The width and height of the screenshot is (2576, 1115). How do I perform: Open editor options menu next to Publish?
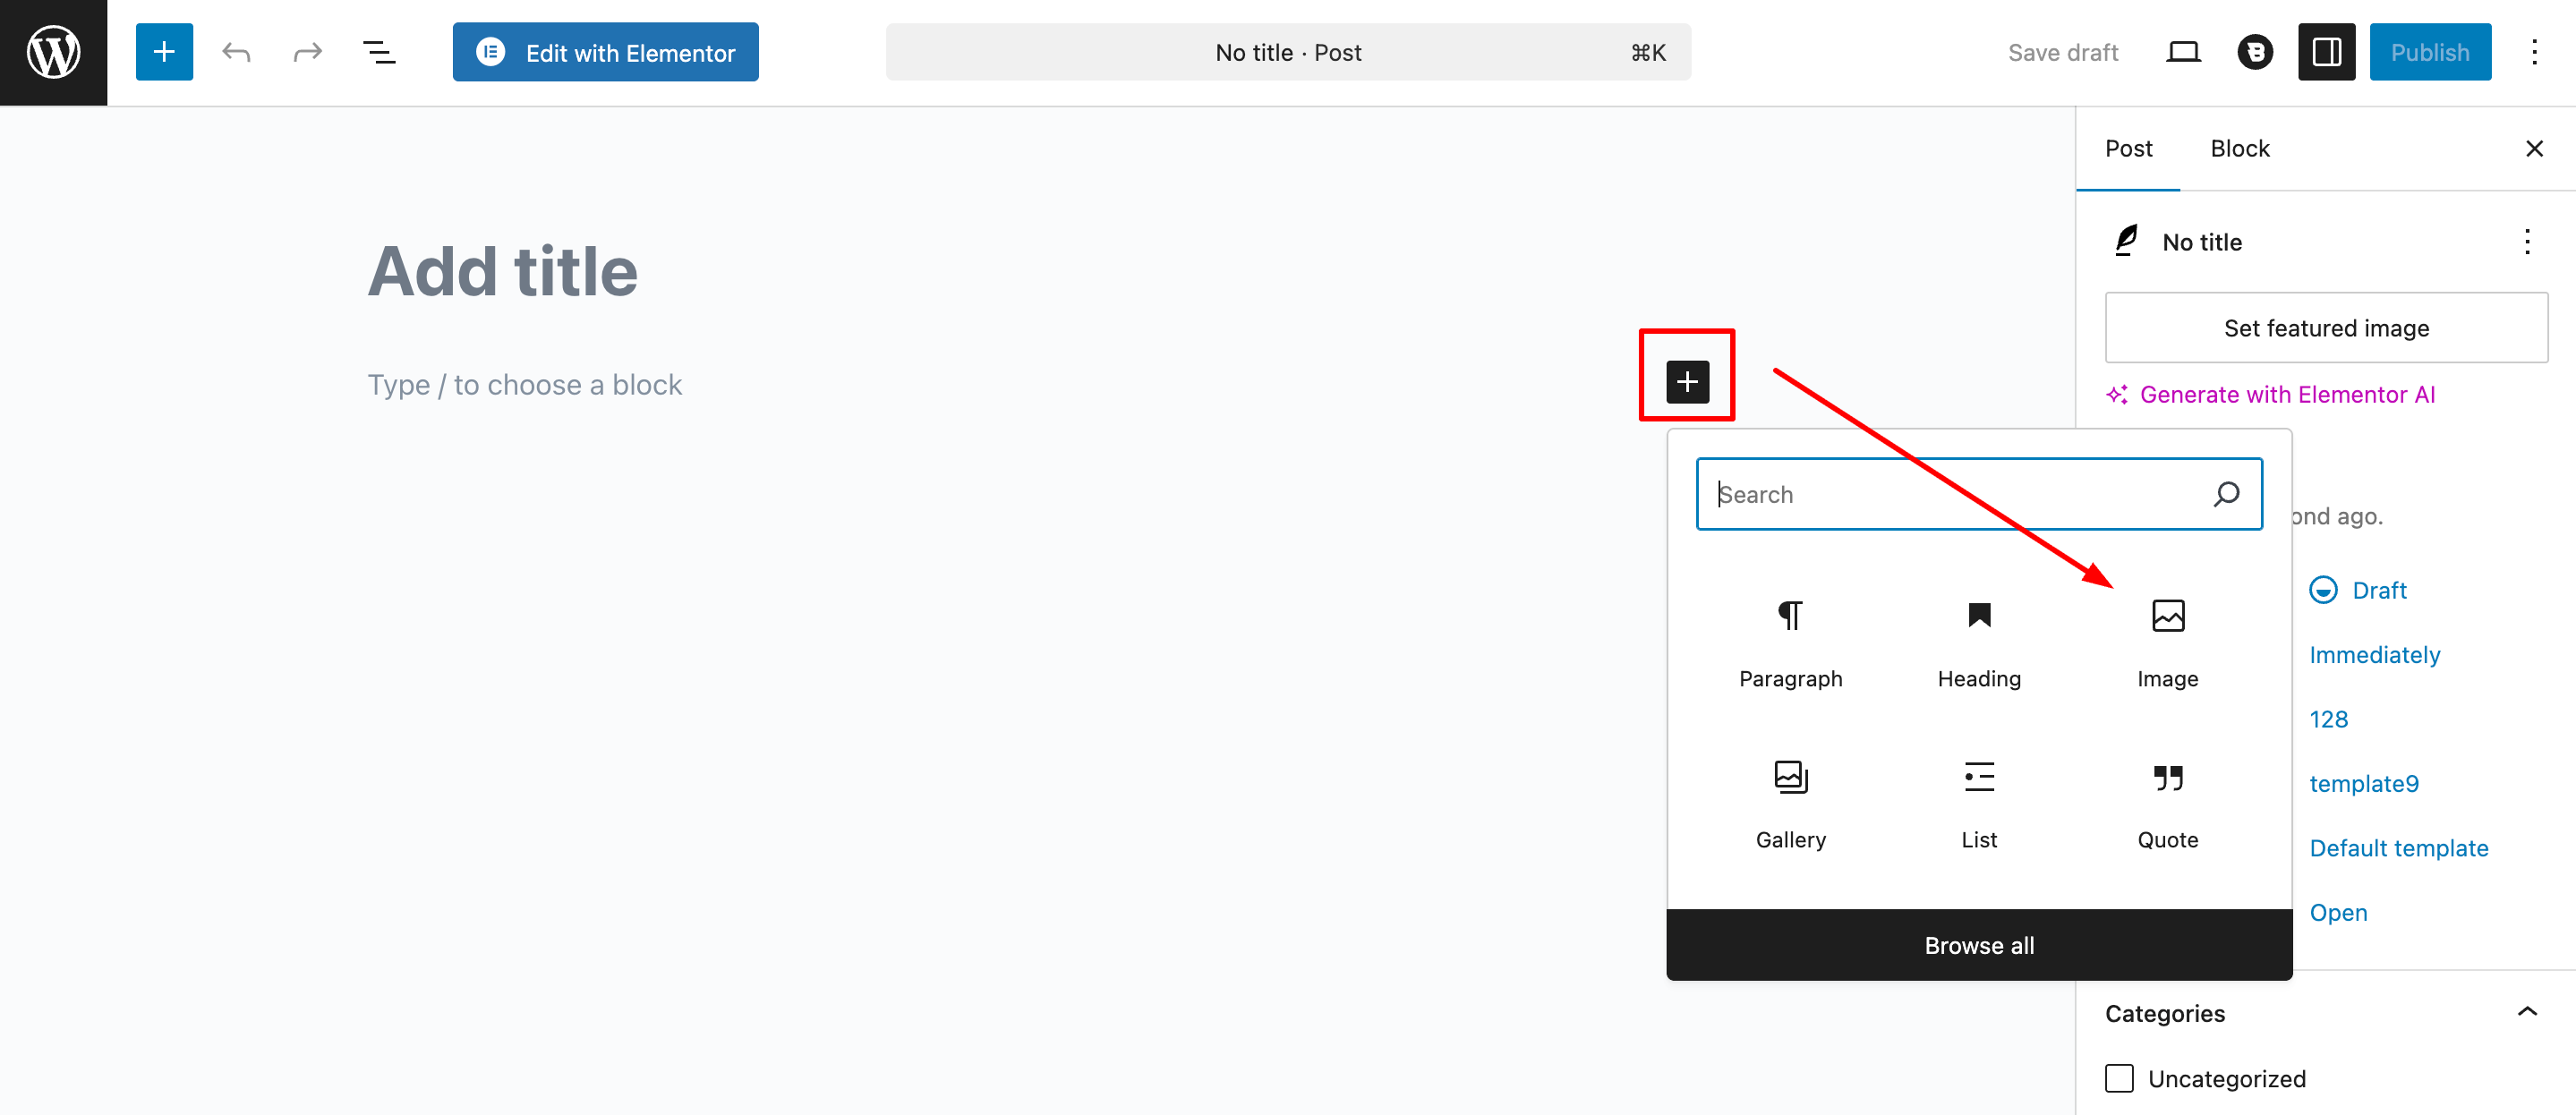pyautogui.click(x=2533, y=52)
